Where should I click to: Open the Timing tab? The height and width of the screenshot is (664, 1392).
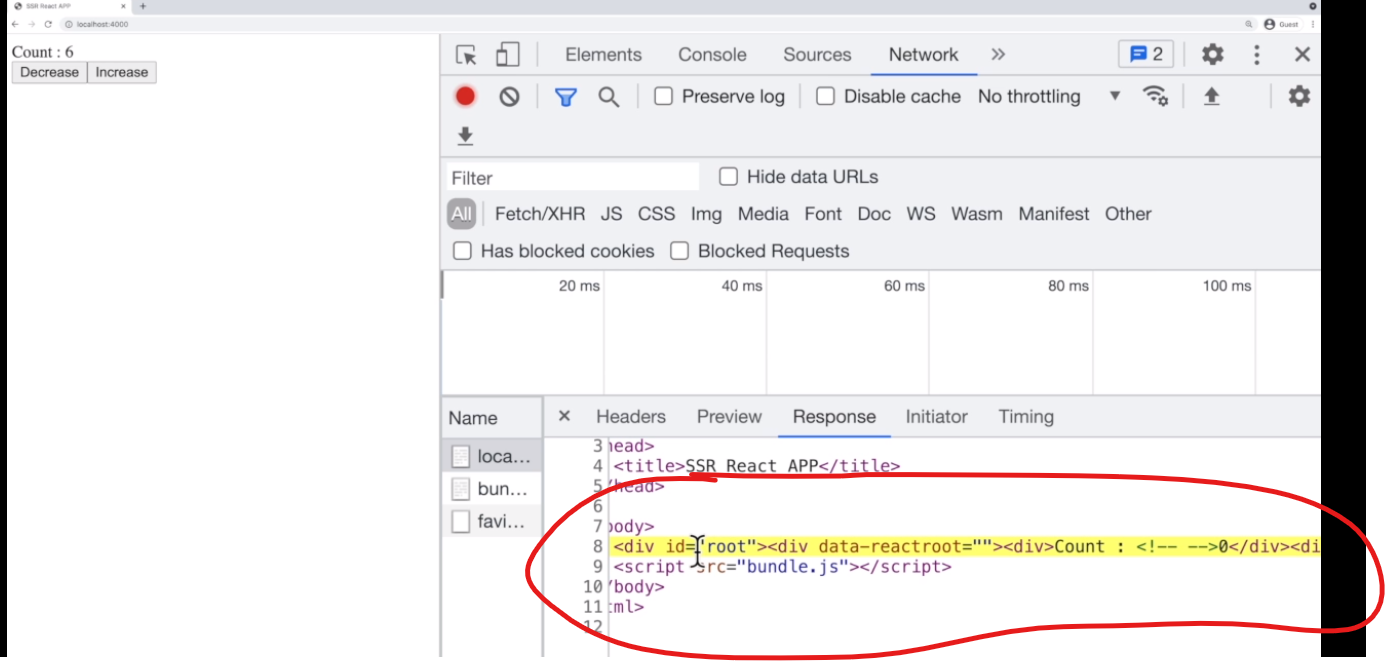click(x=1026, y=417)
